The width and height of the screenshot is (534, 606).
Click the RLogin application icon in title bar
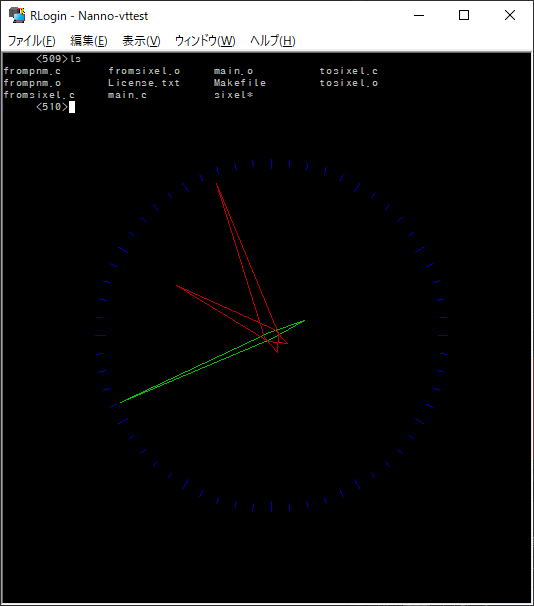(17, 15)
